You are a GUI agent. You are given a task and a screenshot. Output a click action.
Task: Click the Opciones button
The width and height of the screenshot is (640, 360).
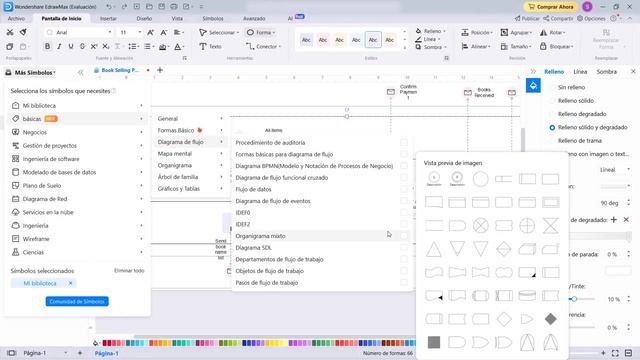coord(591,19)
